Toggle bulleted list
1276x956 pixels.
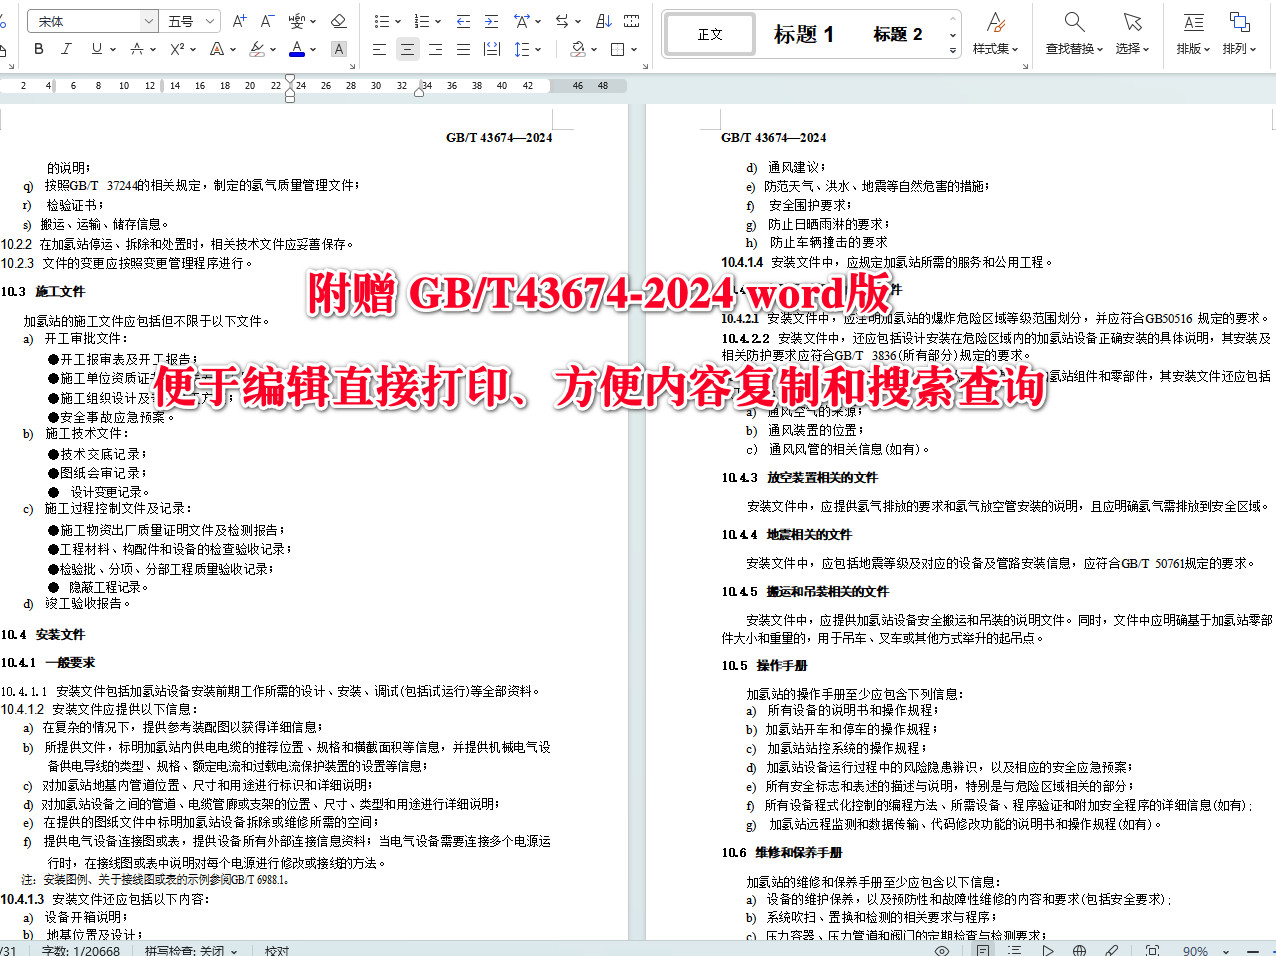tap(381, 21)
